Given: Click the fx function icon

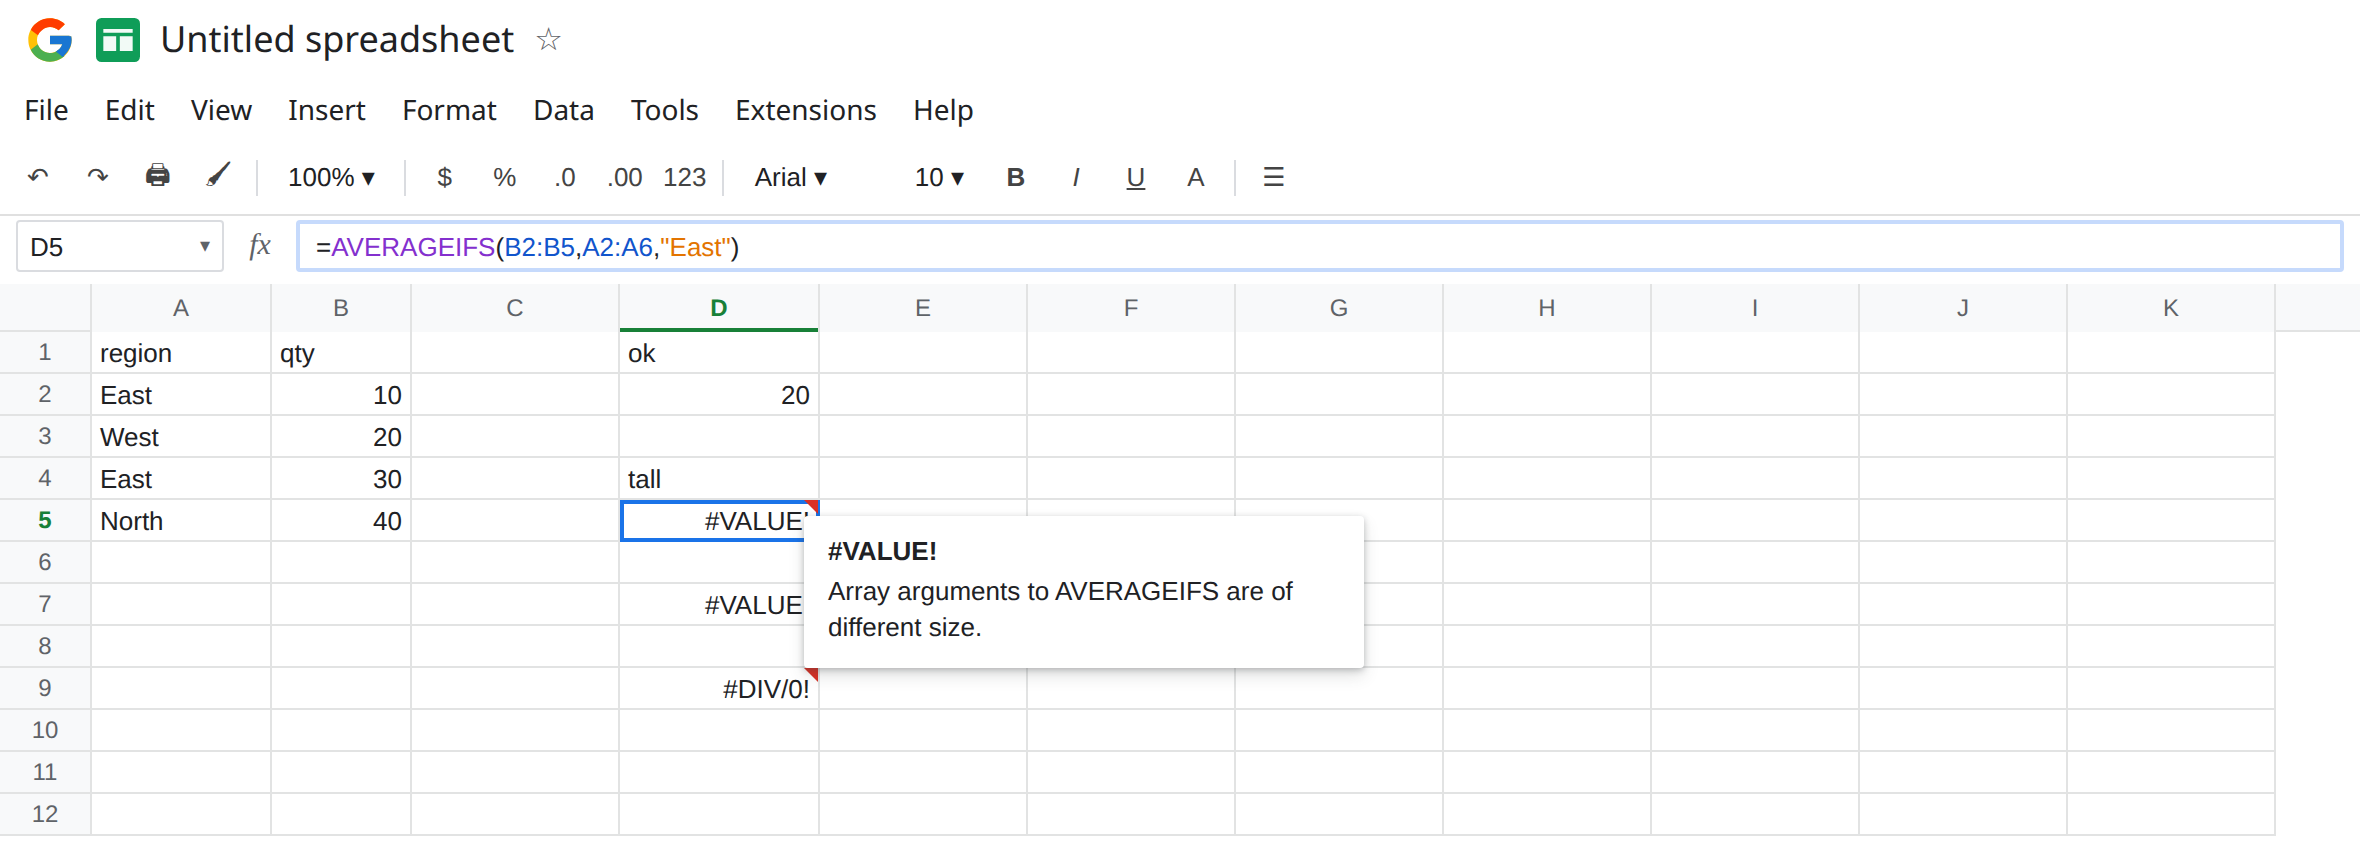Looking at the screenshot, I should [260, 246].
